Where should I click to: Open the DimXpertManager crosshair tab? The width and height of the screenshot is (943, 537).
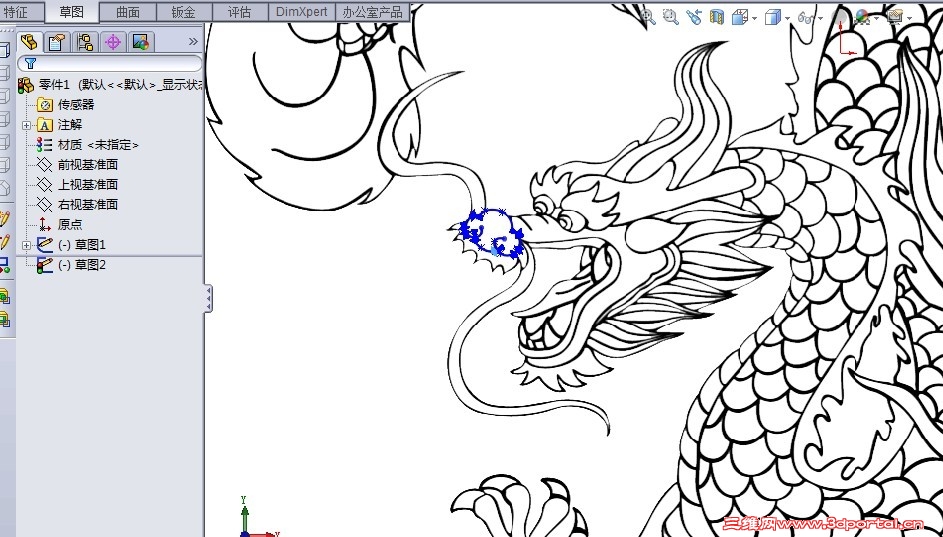click(x=112, y=42)
